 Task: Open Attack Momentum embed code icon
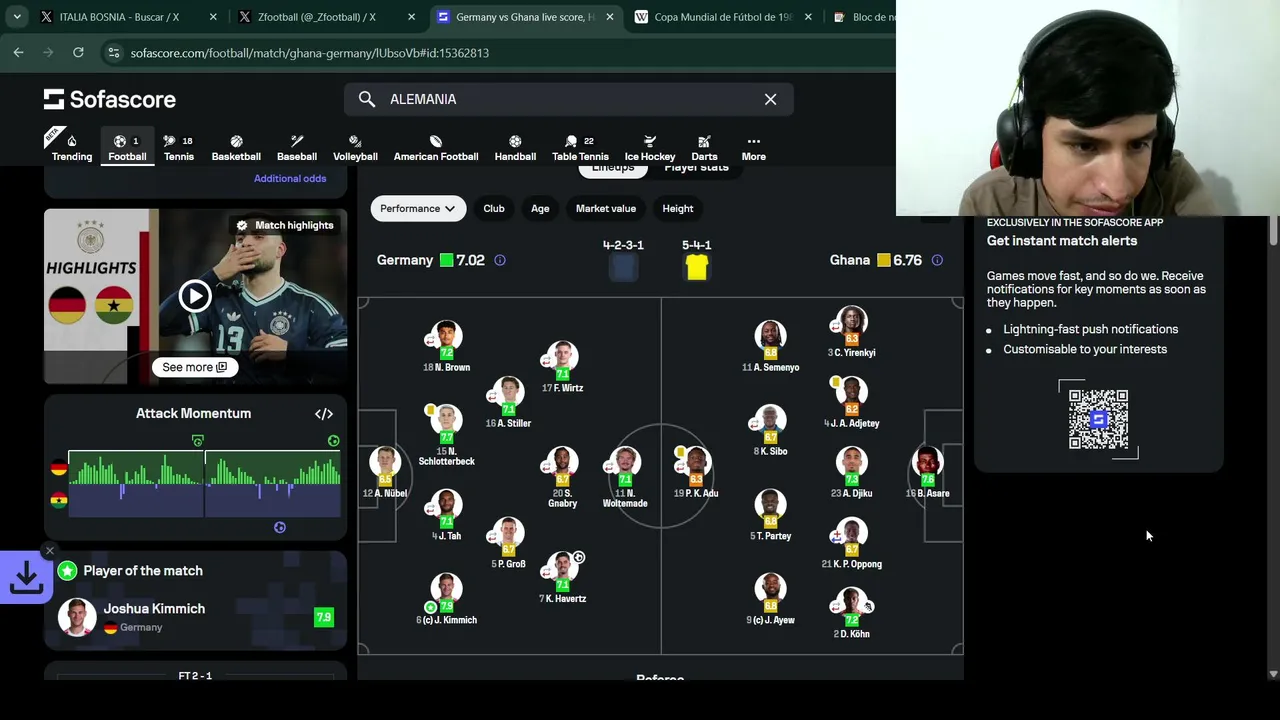(324, 413)
